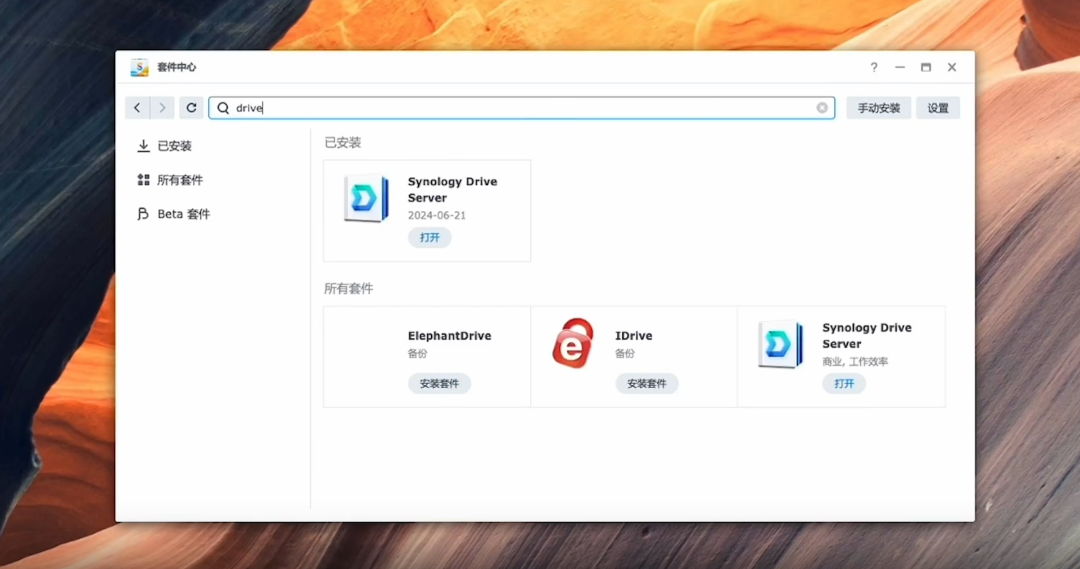Open help with the question mark icon

coord(873,67)
